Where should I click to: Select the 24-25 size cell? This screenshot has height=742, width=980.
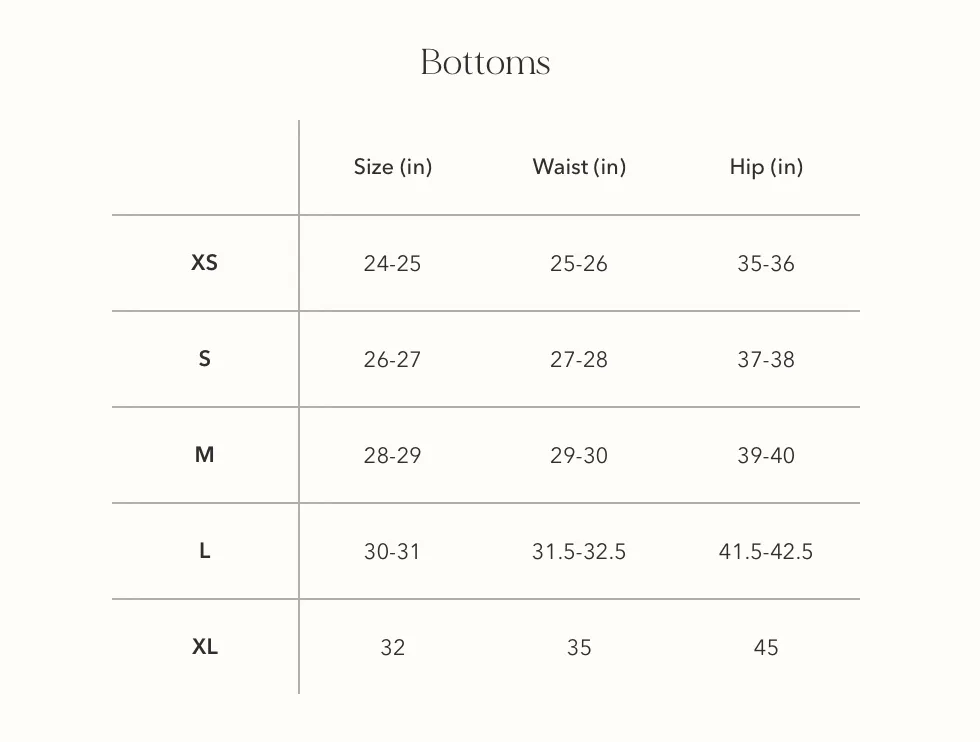(392, 264)
